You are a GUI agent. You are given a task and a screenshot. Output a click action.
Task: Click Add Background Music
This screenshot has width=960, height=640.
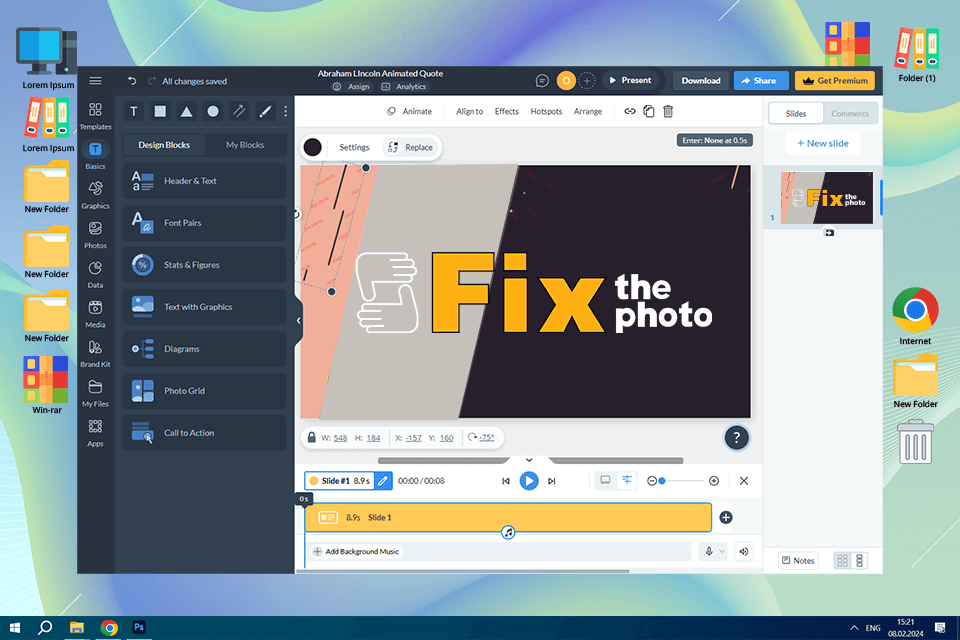pyautogui.click(x=356, y=552)
